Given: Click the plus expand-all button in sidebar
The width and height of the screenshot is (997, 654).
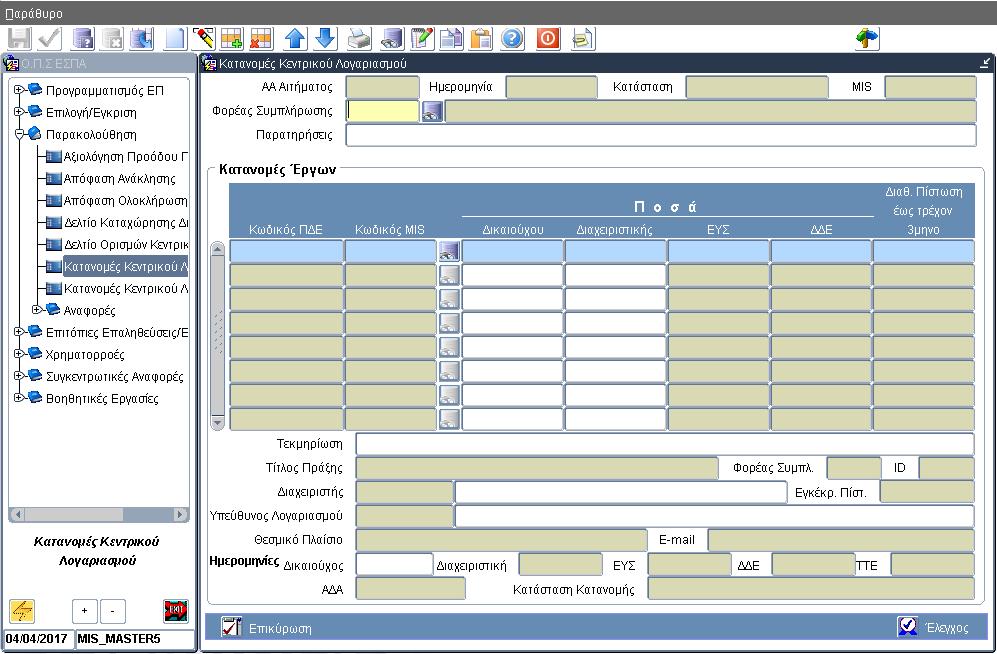Looking at the screenshot, I should 84,611.
